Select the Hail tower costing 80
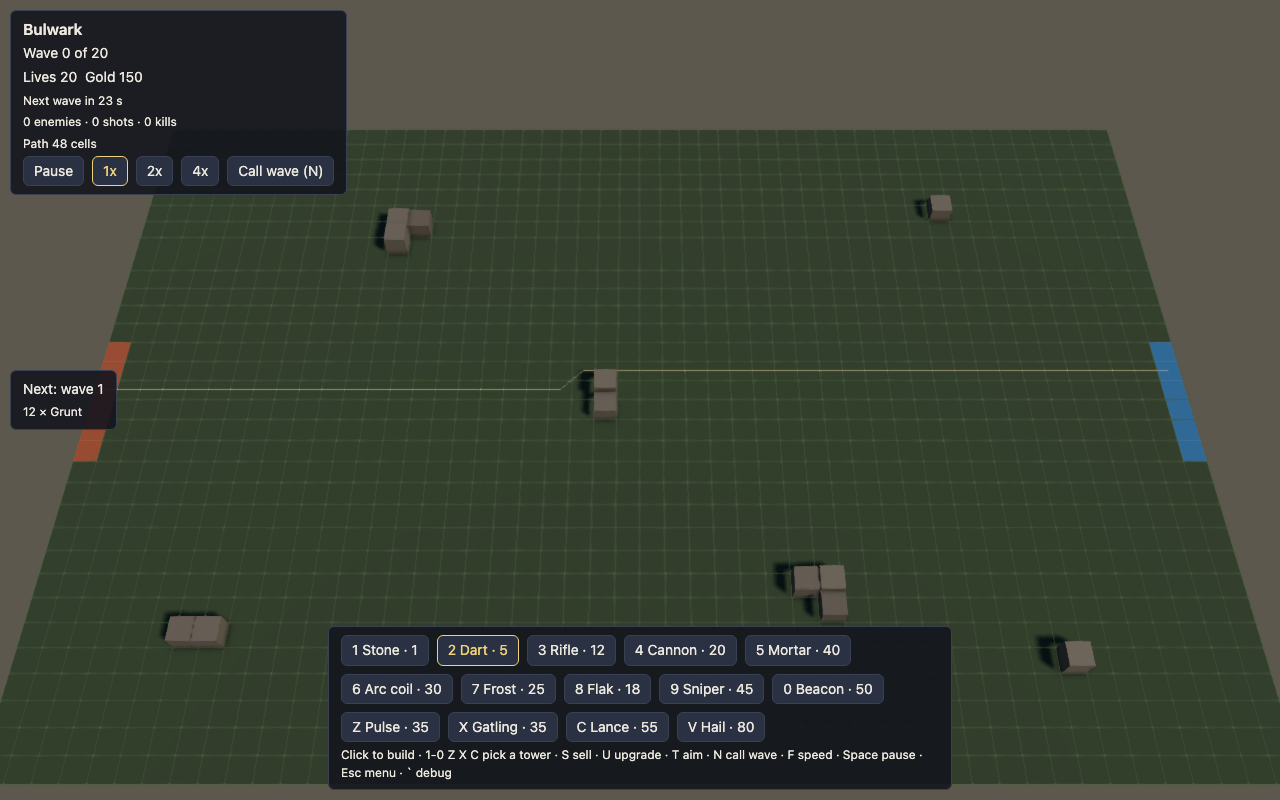Viewport: 1280px width, 800px height. 721,727
